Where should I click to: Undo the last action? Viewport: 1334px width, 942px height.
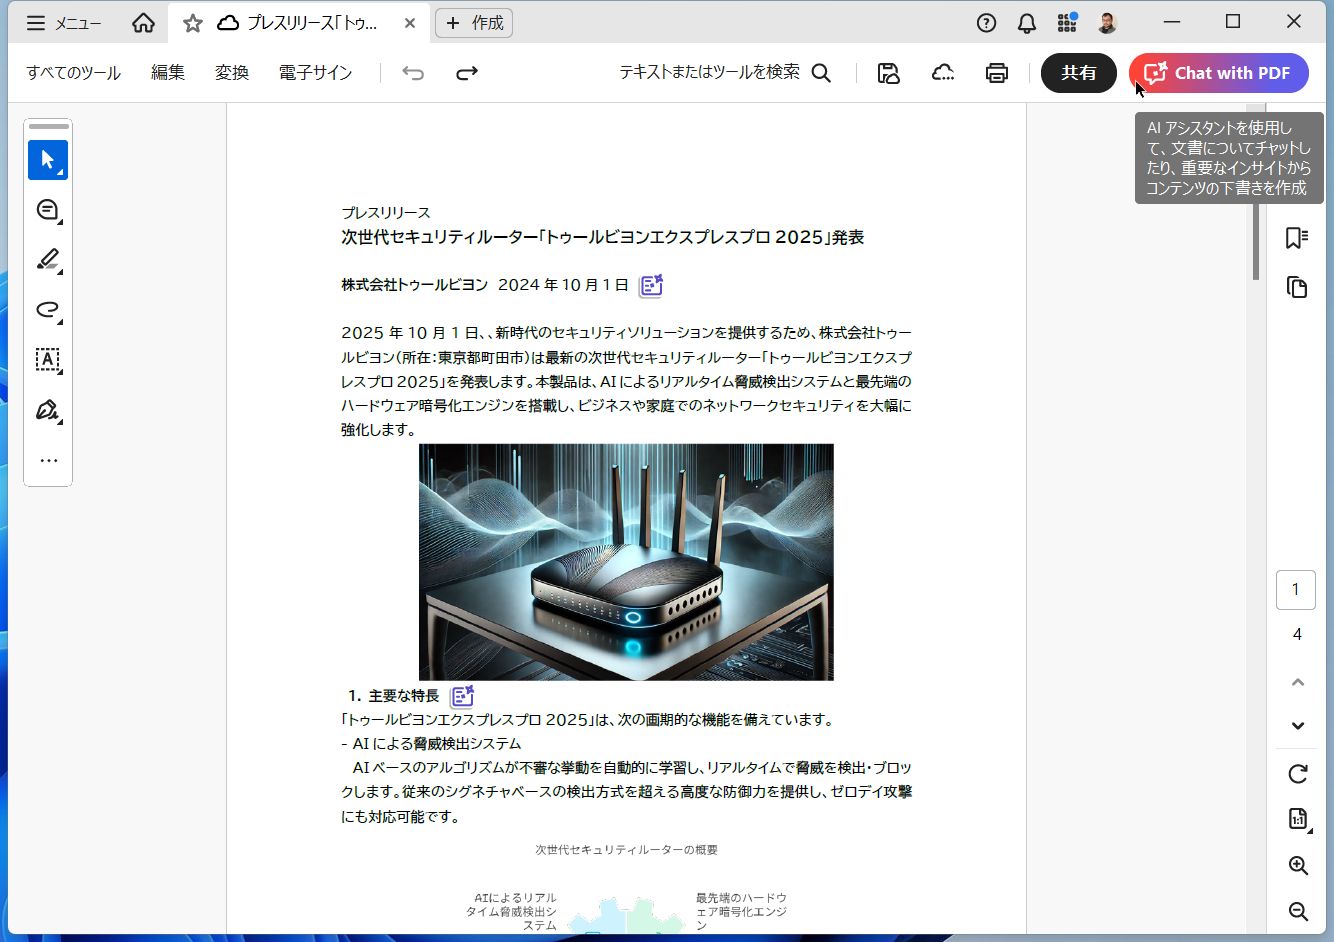pos(413,73)
